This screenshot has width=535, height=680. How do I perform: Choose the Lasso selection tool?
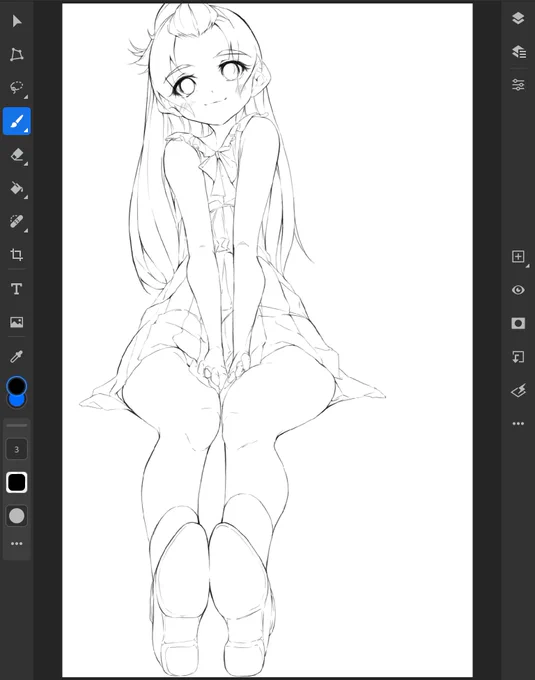(16, 87)
